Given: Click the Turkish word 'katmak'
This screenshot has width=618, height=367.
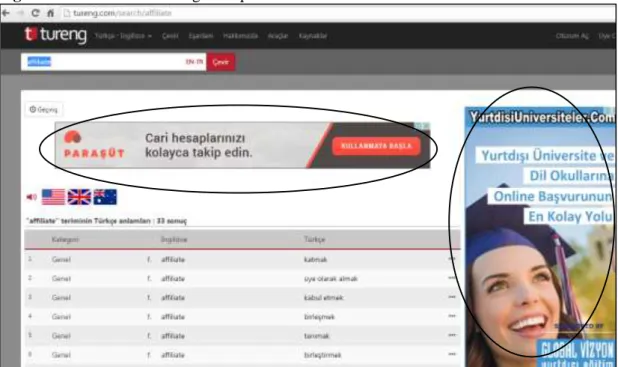Looking at the screenshot, I should click(315, 259).
